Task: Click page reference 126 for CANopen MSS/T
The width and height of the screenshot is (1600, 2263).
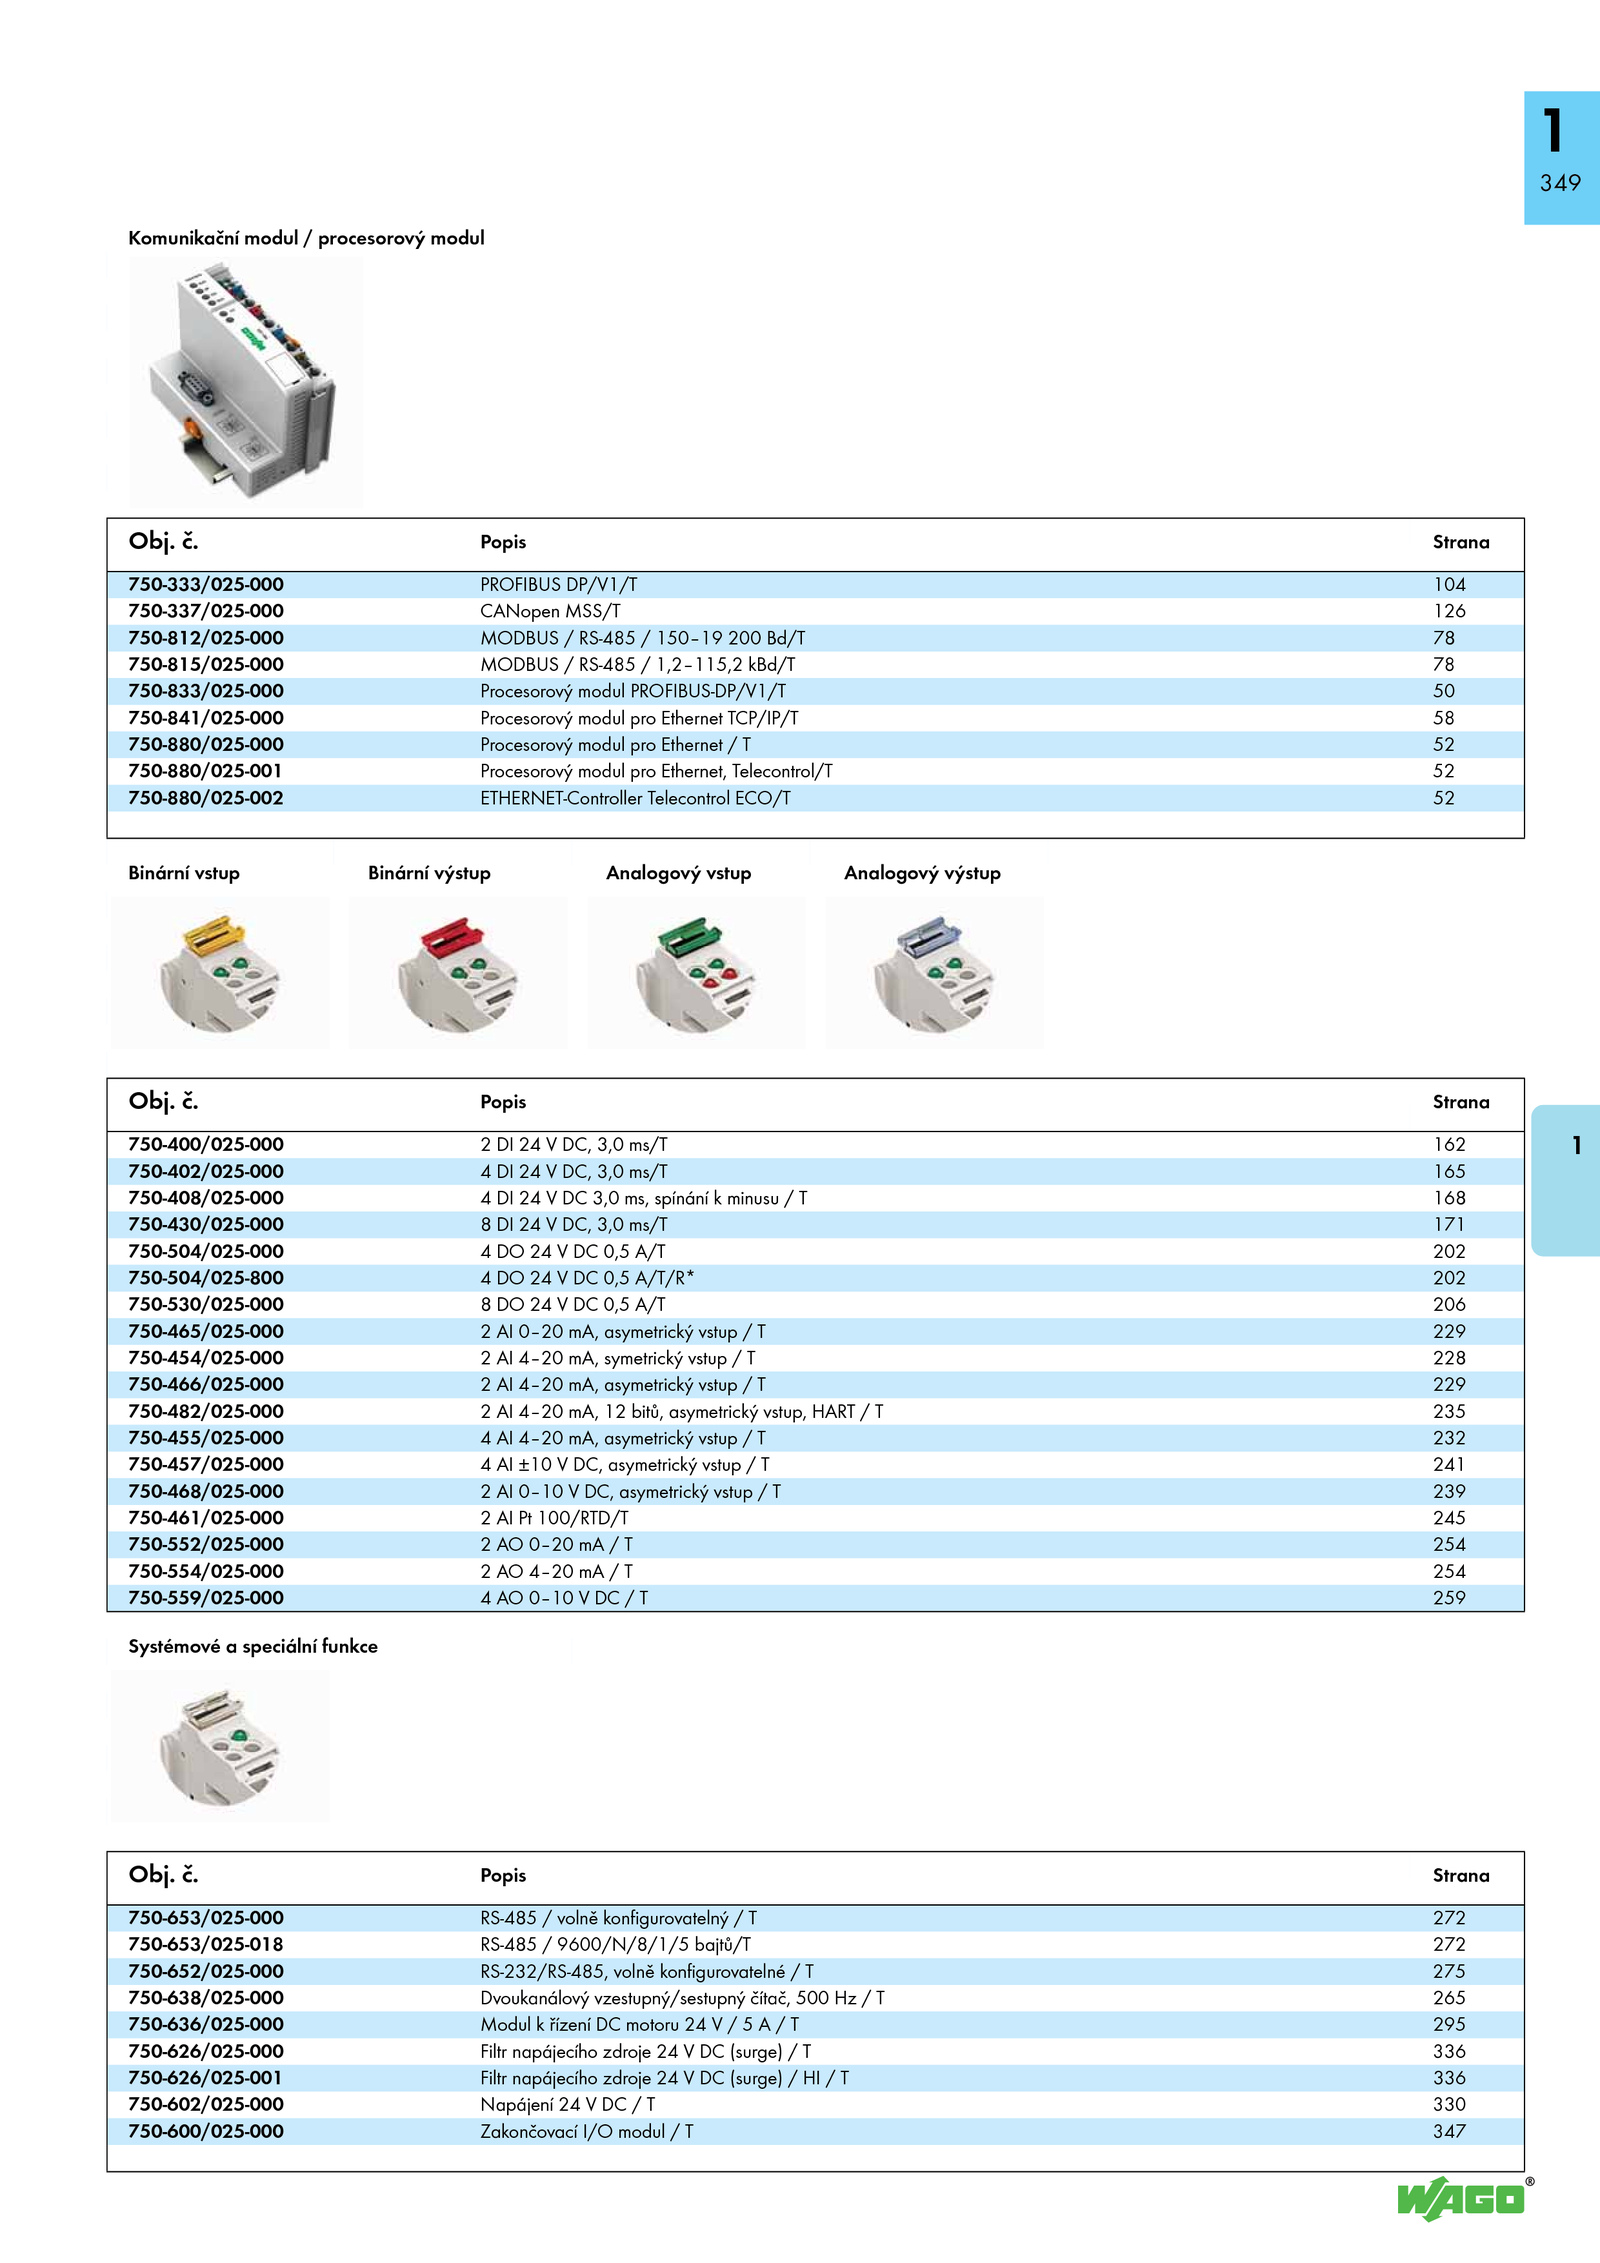Action: tap(1449, 611)
